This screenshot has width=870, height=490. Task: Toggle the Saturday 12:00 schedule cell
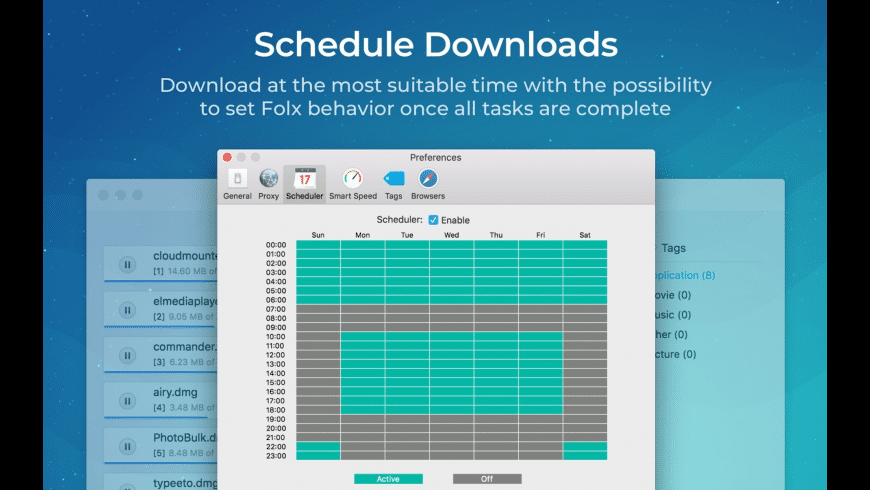tap(585, 355)
